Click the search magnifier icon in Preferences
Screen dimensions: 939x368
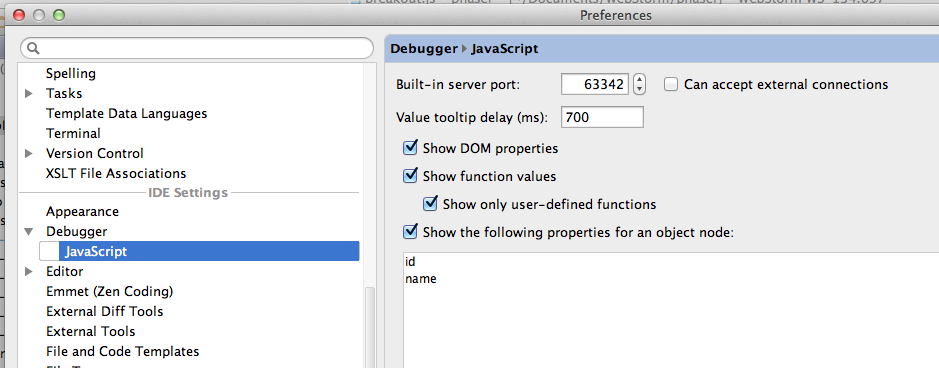point(34,48)
